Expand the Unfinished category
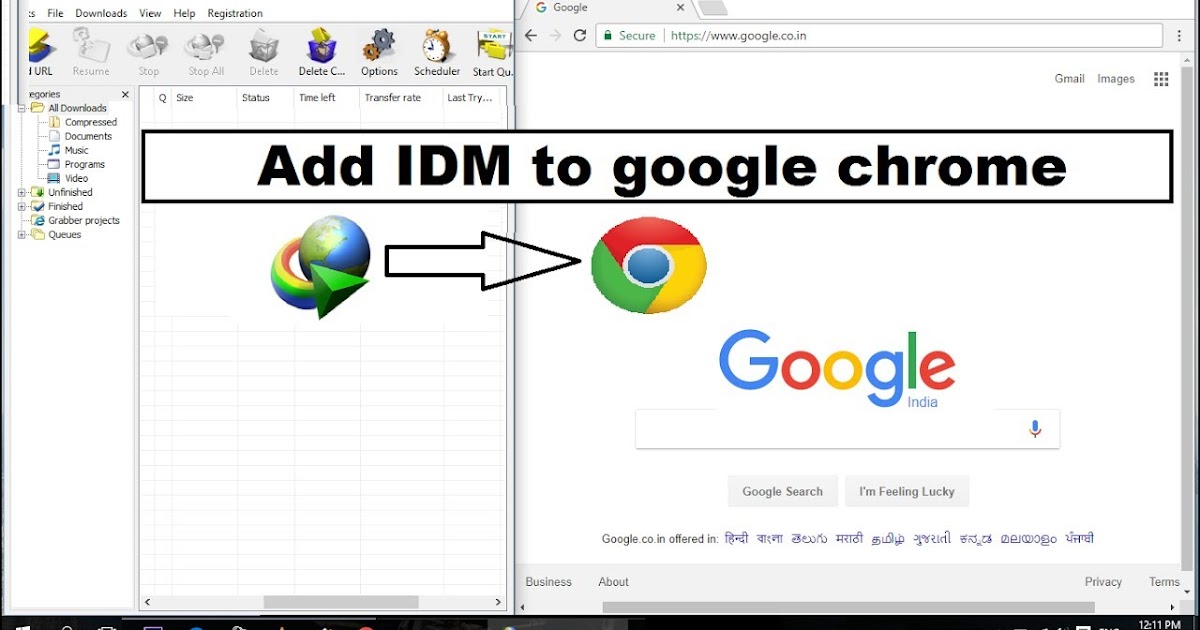The height and width of the screenshot is (630, 1200). click(x=22, y=192)
